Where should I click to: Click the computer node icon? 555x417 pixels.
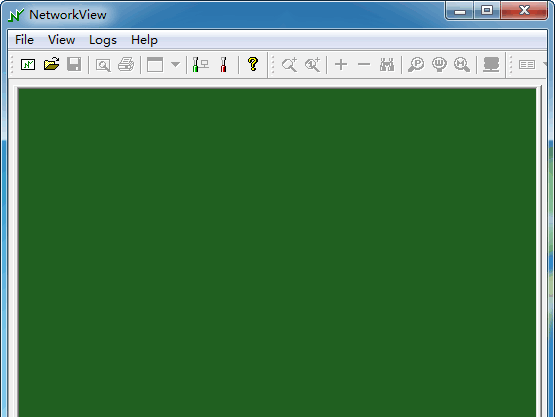(x=491, y=65)
